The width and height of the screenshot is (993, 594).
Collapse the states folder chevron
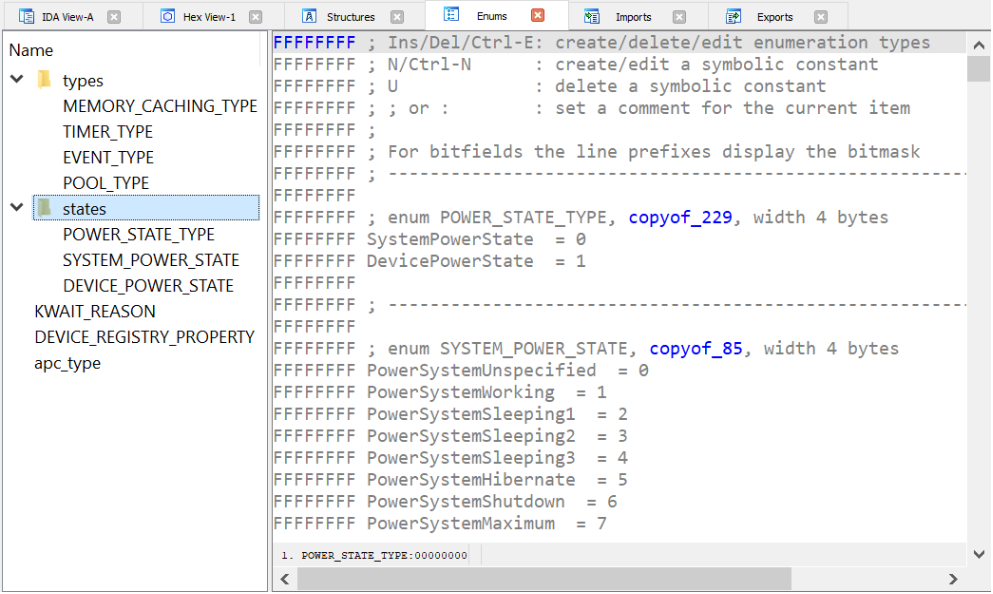(x=17, y=207)
